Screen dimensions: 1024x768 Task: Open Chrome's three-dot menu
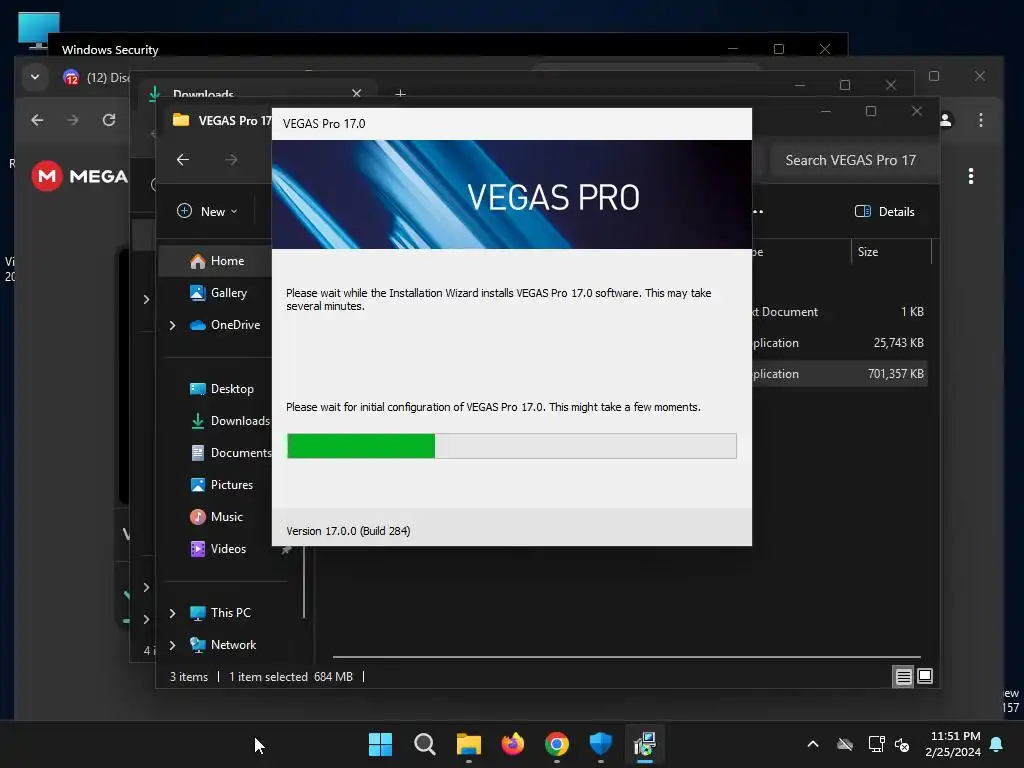pos(980,120)
